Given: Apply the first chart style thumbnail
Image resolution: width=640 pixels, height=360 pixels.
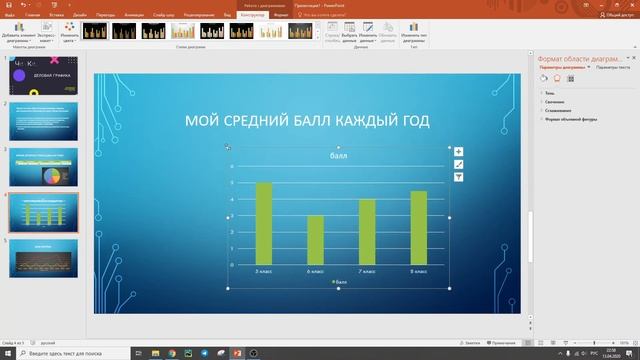Looking at the screenshot, I should (95, 31).
